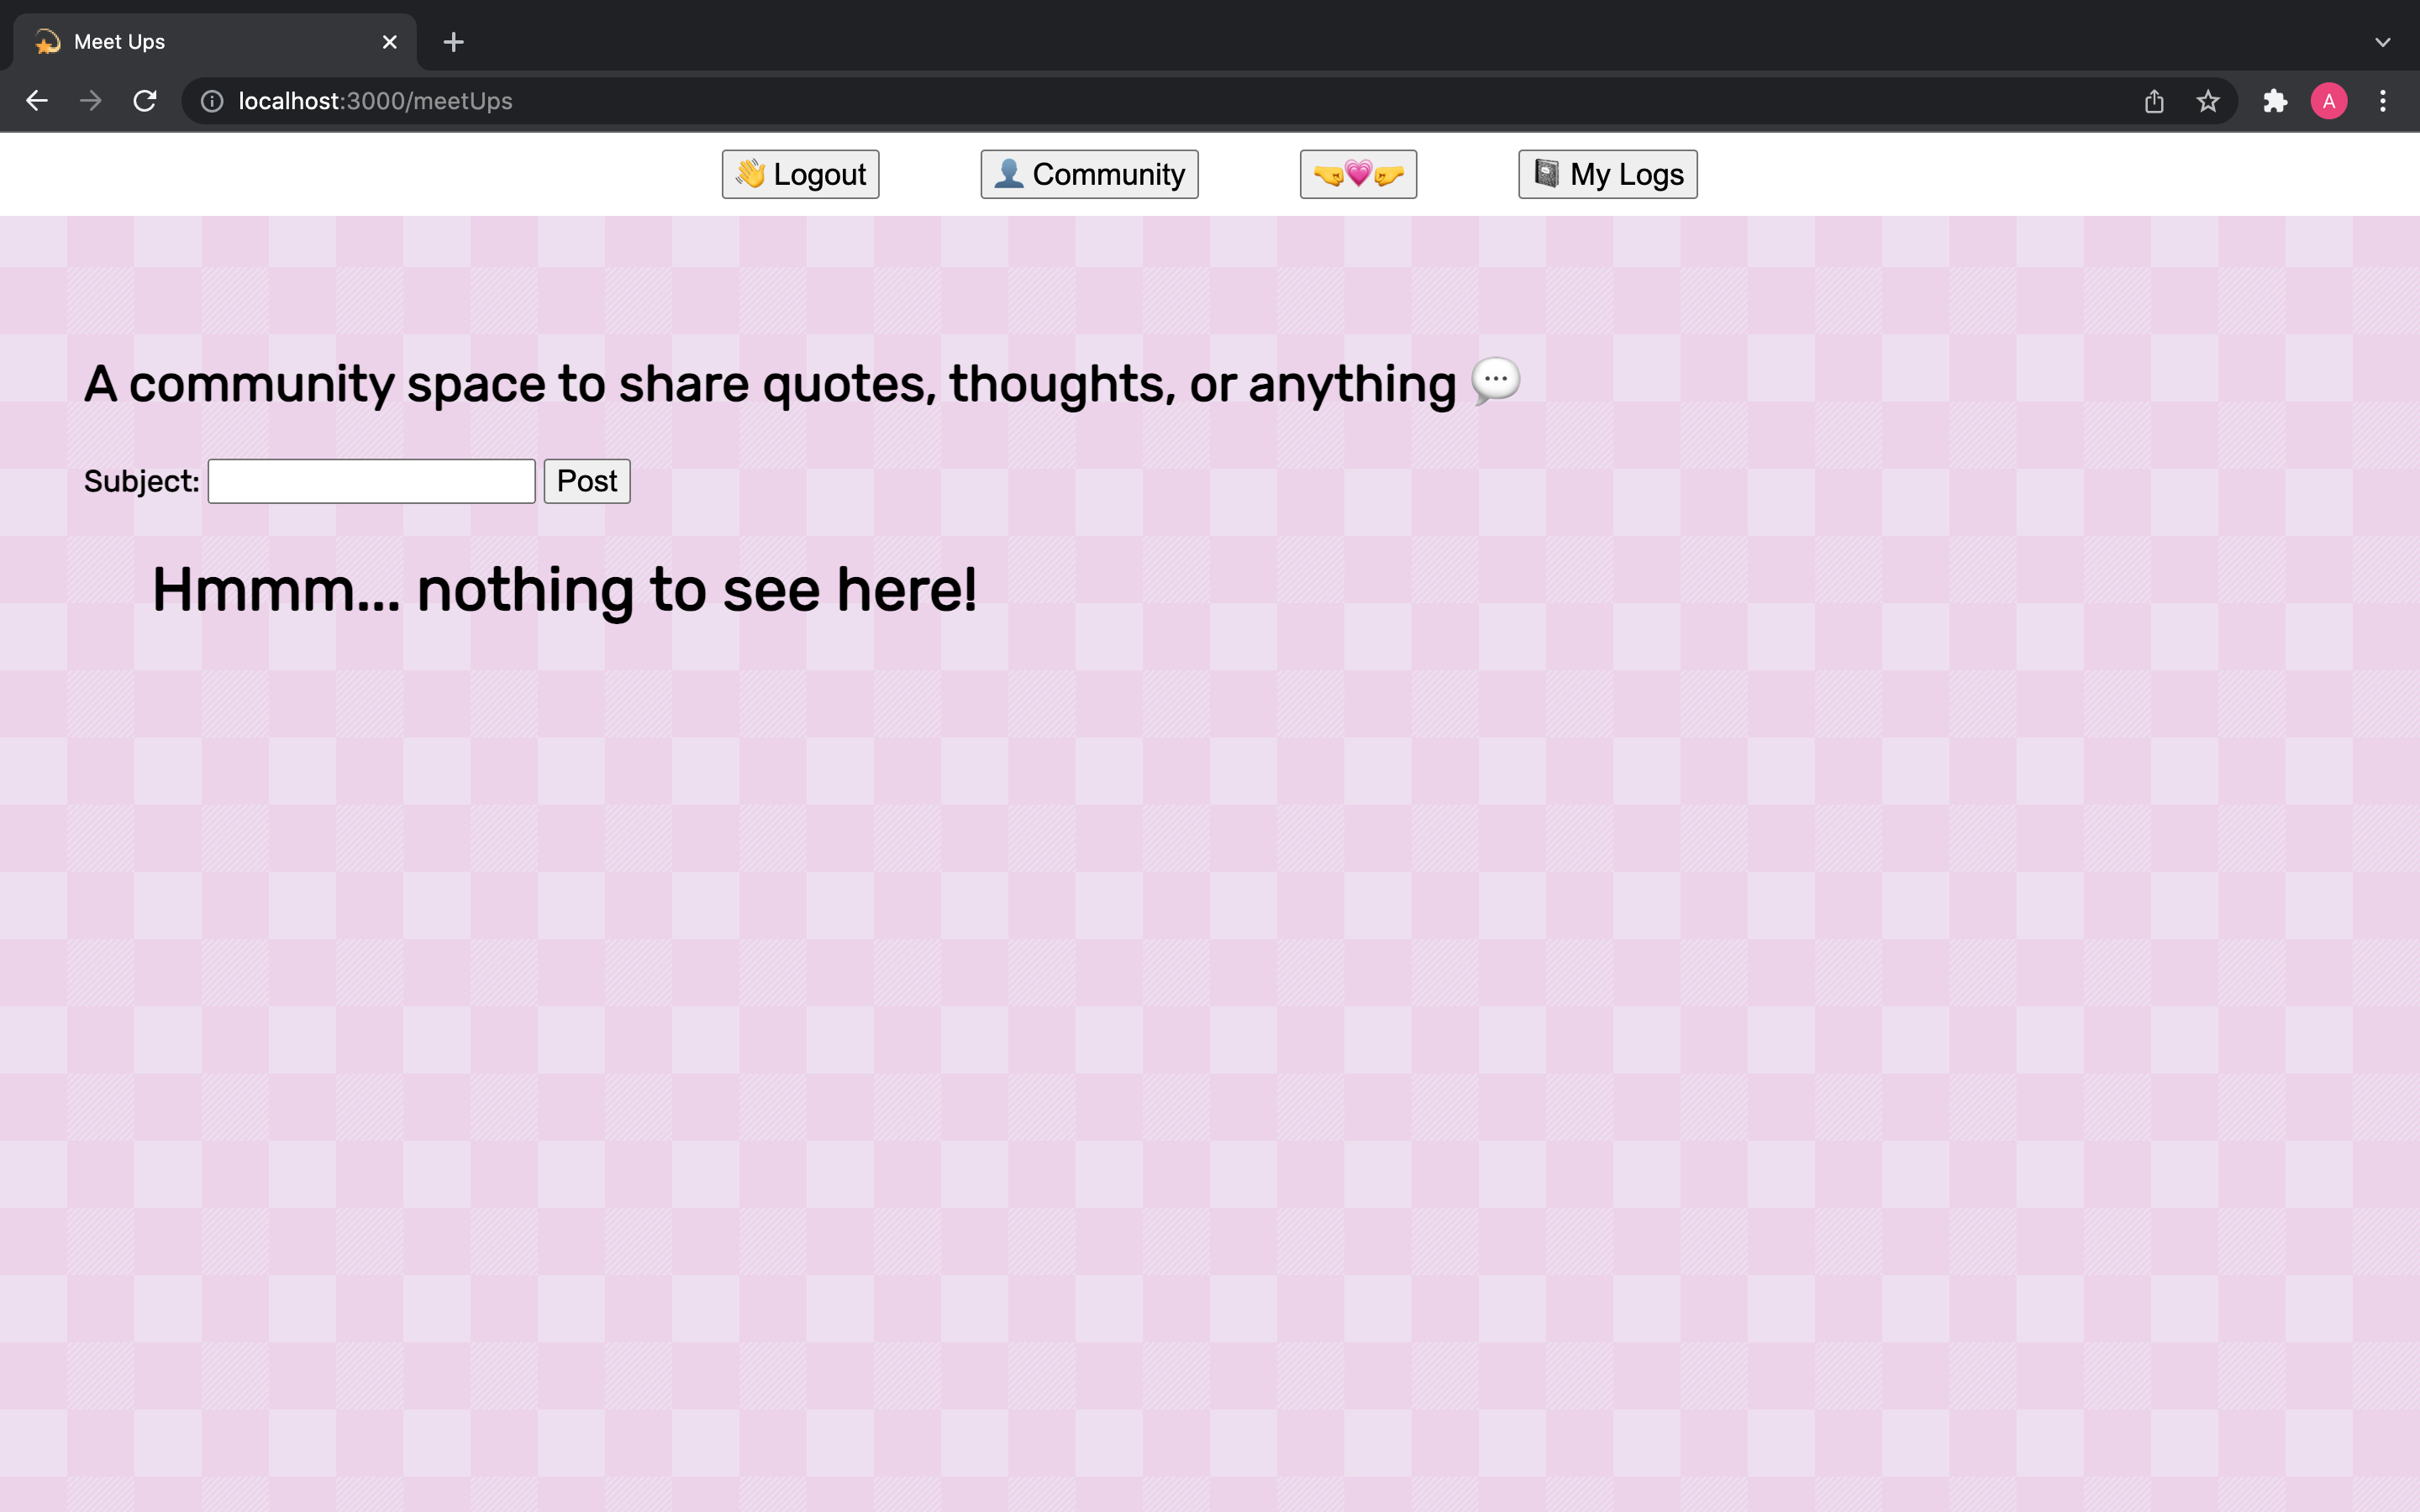Open a new browser tab
Screen dimensions: 2420x1512
point(453,42)
